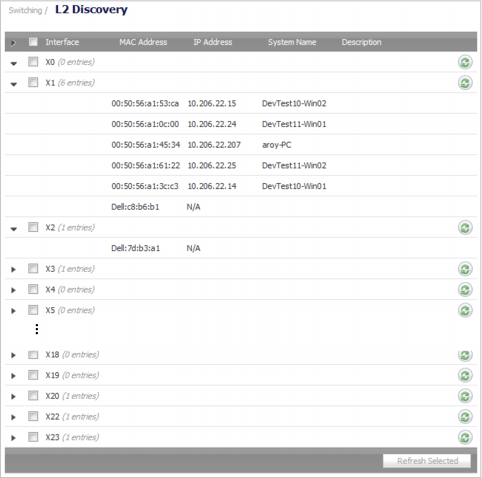482x478 pixels.
Task: Expand the X20 interface row
Action: tap(13, 397)
